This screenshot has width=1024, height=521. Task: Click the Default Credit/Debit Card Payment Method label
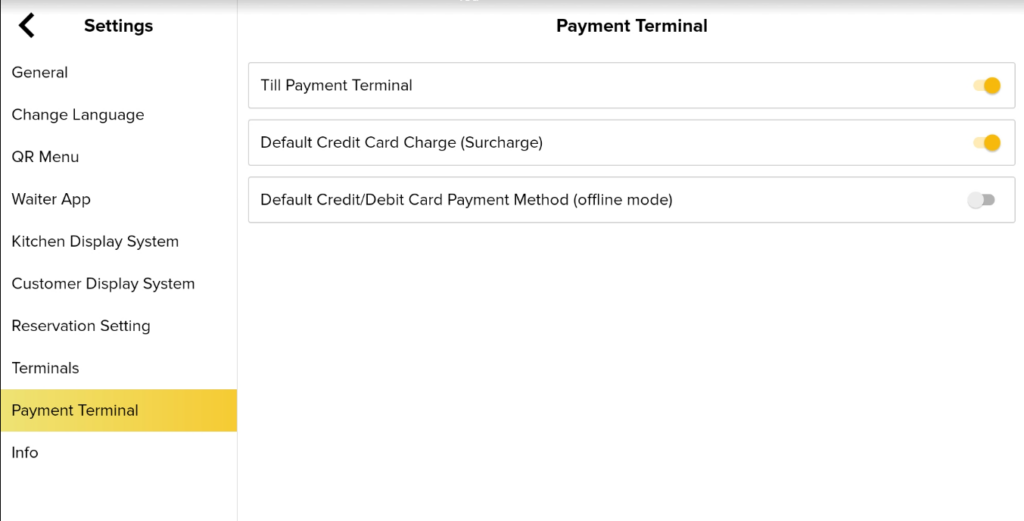click(x=466, y=200)
